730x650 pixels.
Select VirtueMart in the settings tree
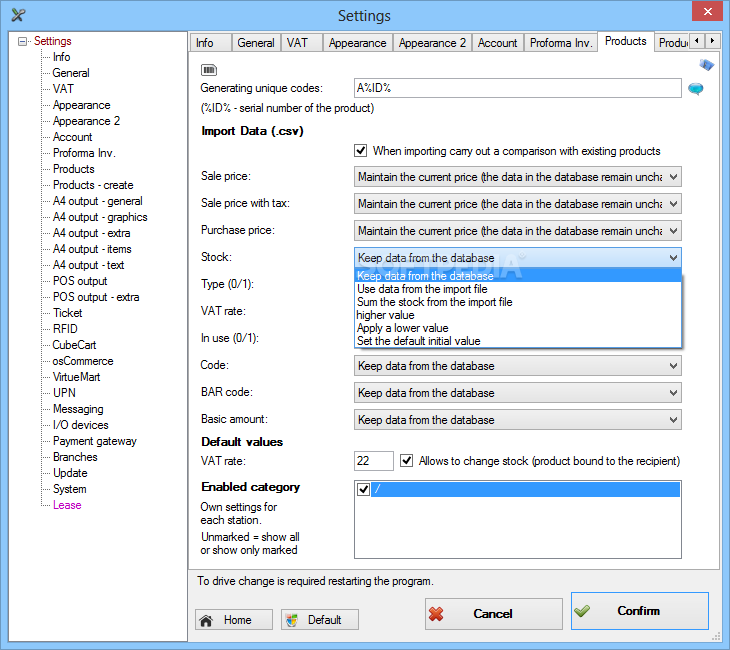coord(76,377)
